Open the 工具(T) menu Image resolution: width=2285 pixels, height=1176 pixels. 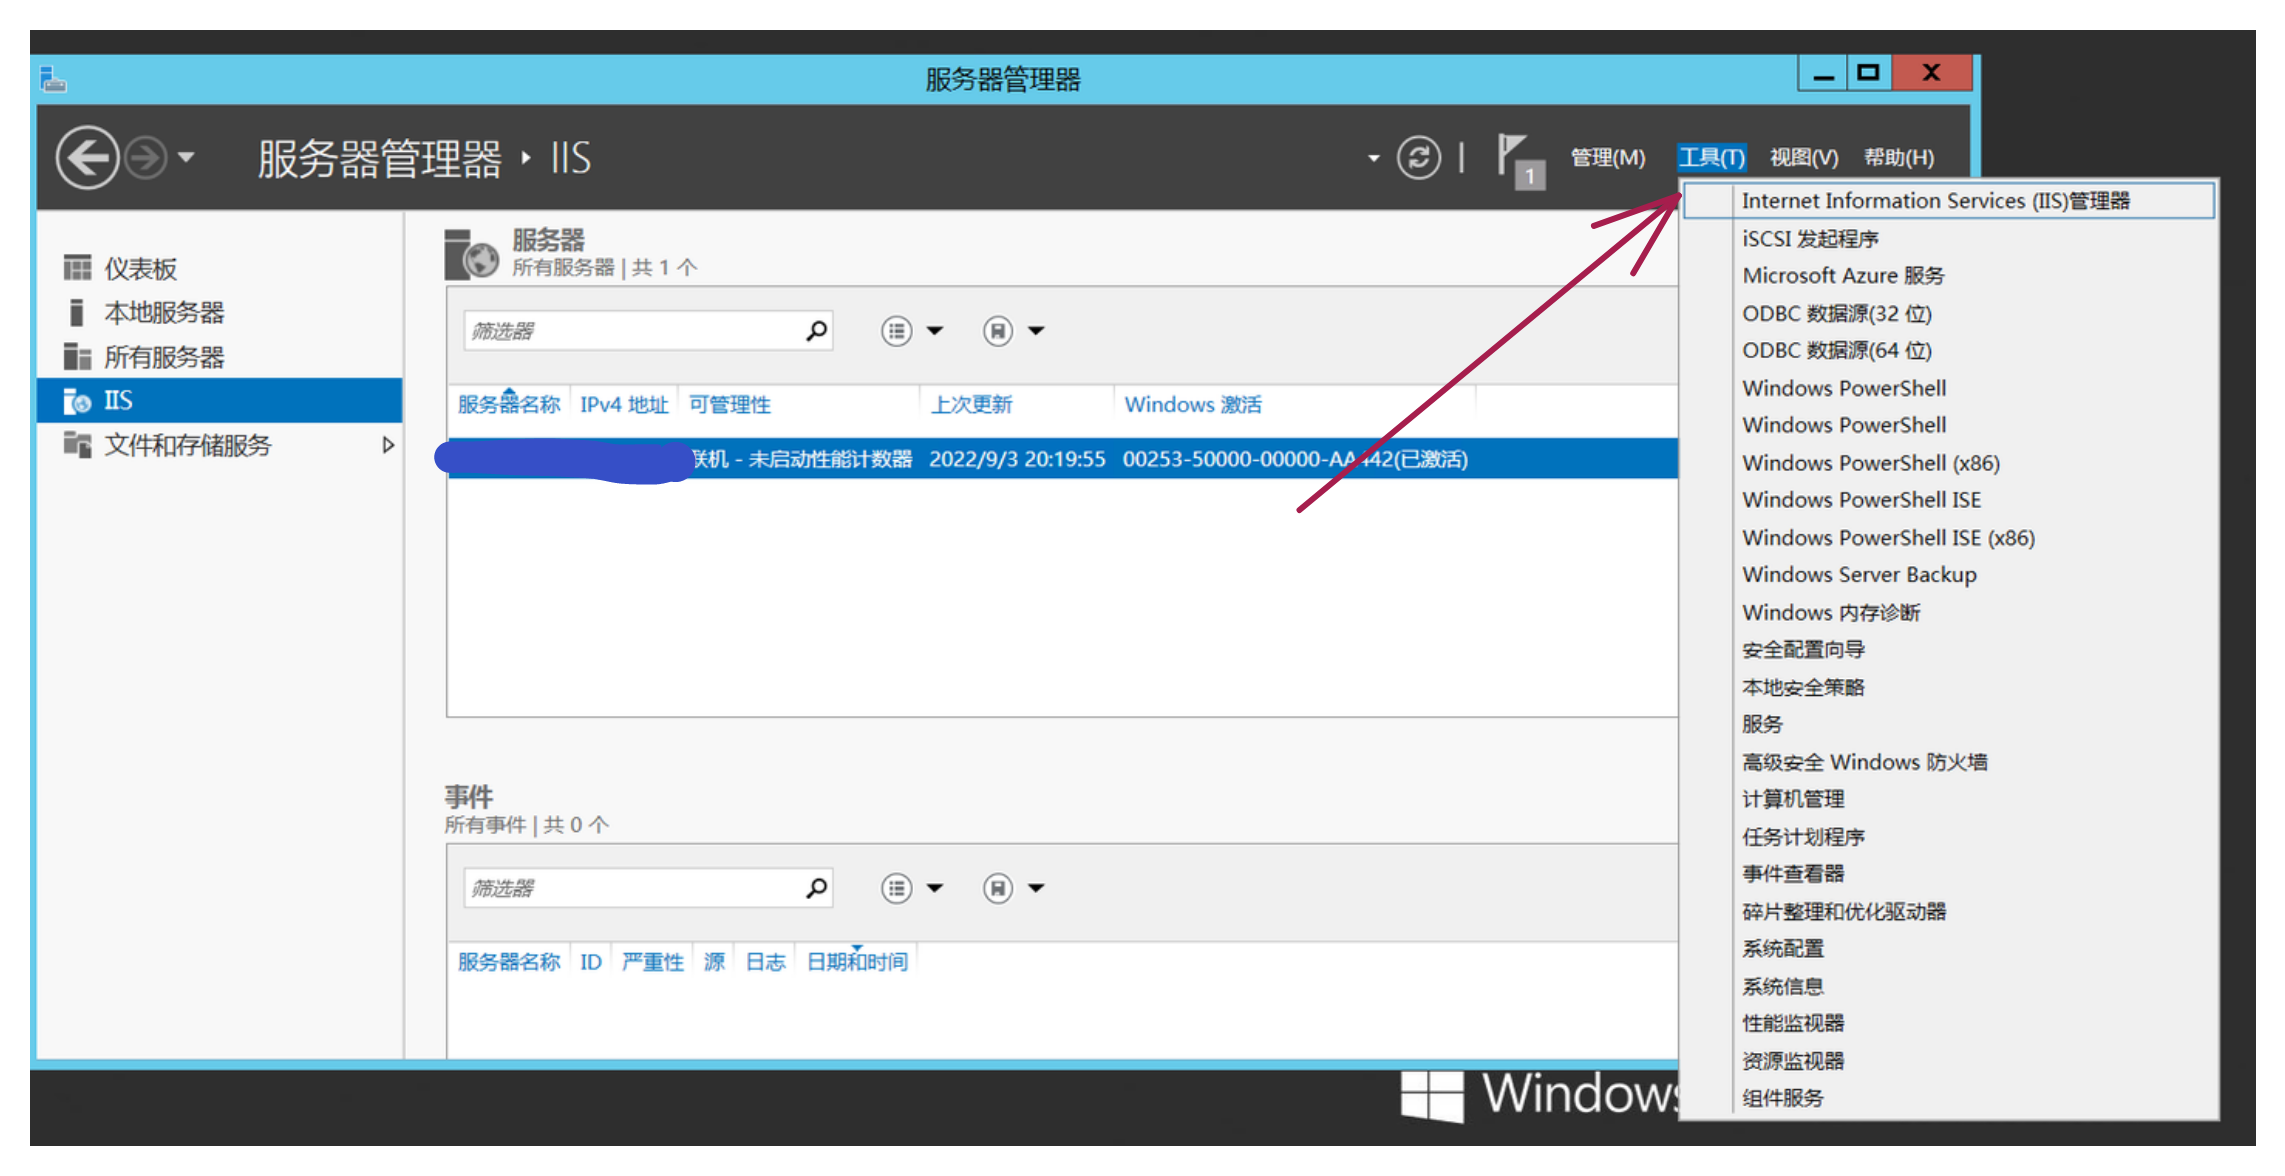(x=1711, y=157)
